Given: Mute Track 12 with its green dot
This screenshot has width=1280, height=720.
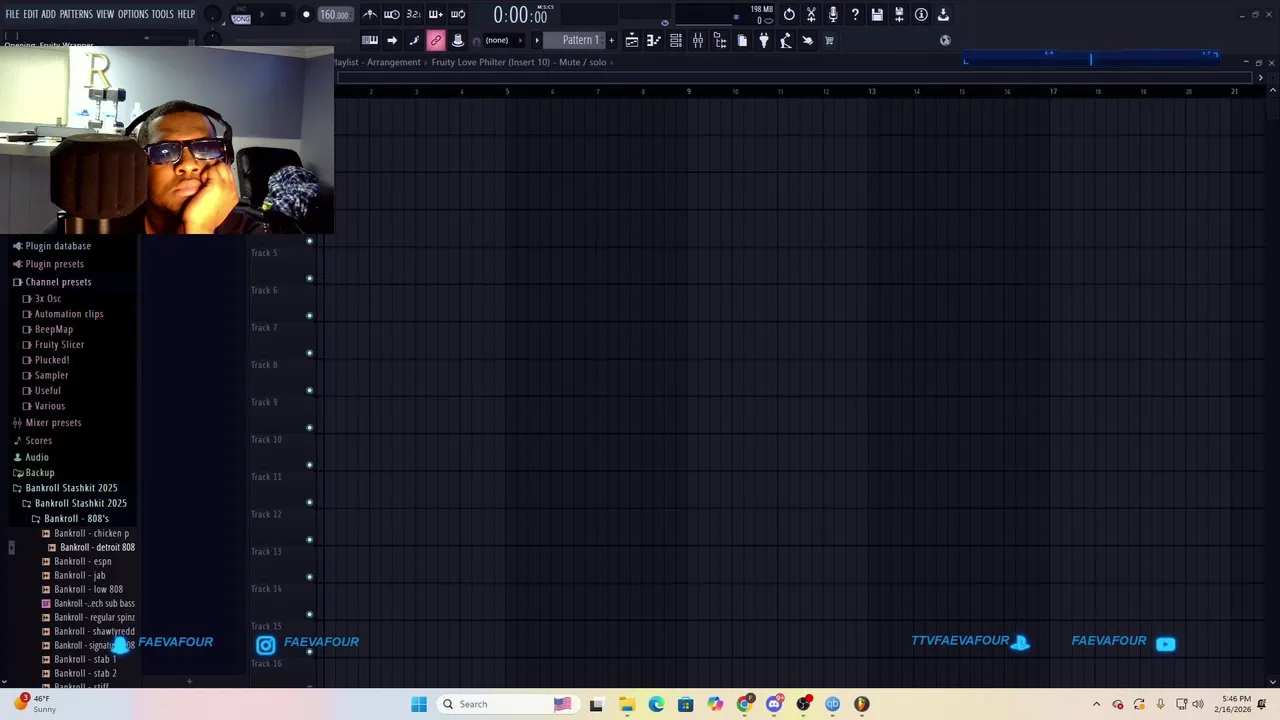Looking at the screenshot, I should 309,502.
